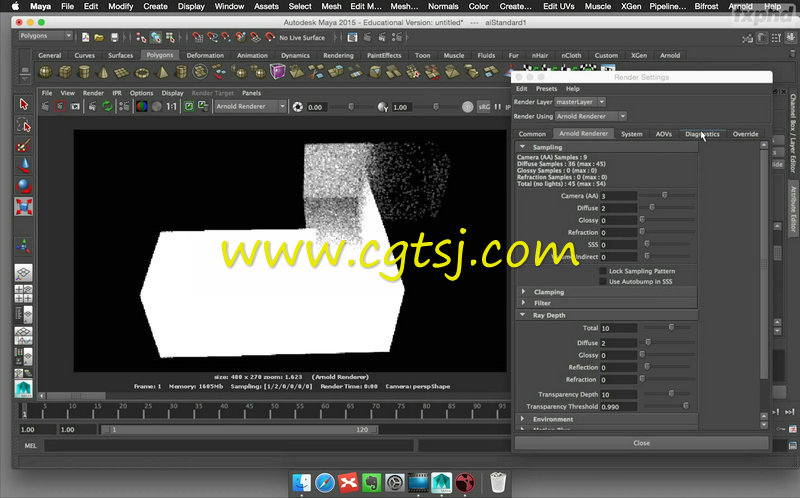800x498 pixels.
Task: Click the Diffuse samples input field
Action: coord(618,208)
